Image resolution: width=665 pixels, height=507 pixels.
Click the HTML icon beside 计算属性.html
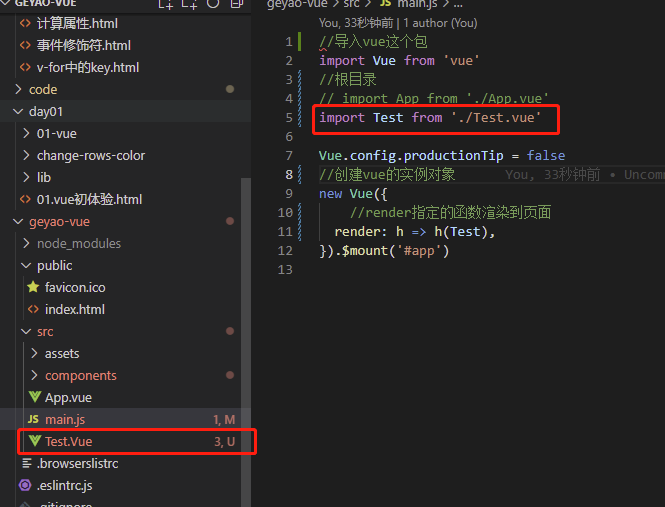point(25,23)
